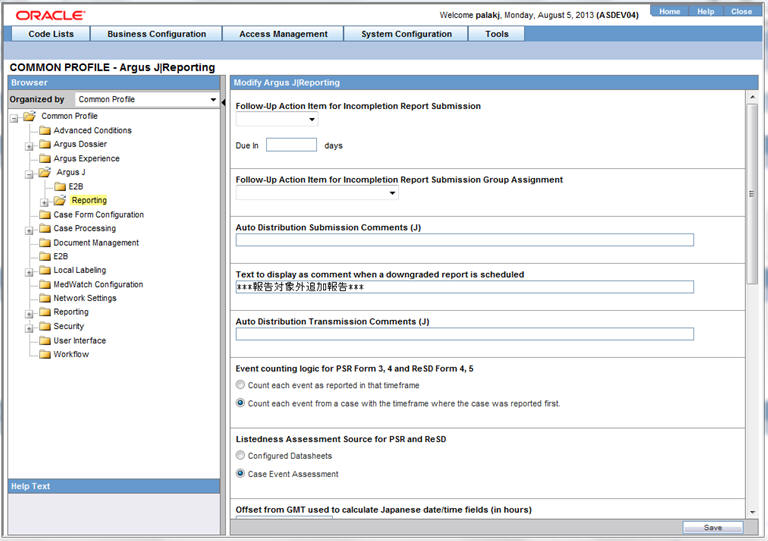The height and width of the screenshot is (541, 768).
Task: Click the Close button in the header
Action: click(741, 11)
